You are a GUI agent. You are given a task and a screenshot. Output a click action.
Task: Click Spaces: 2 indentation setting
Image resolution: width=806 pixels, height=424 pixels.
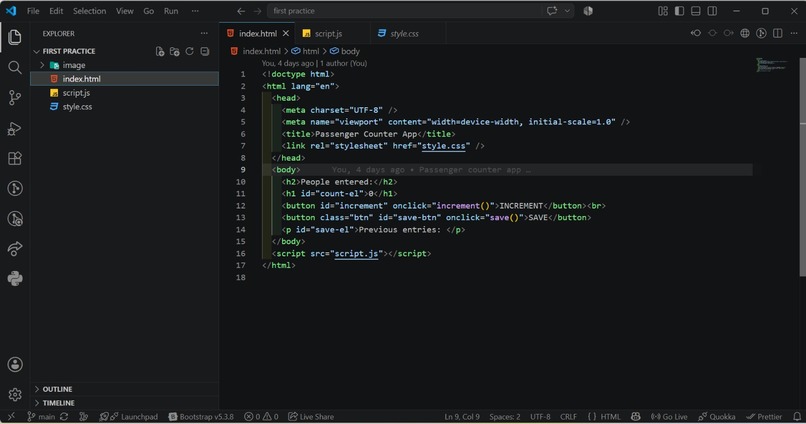pos(504,417)
